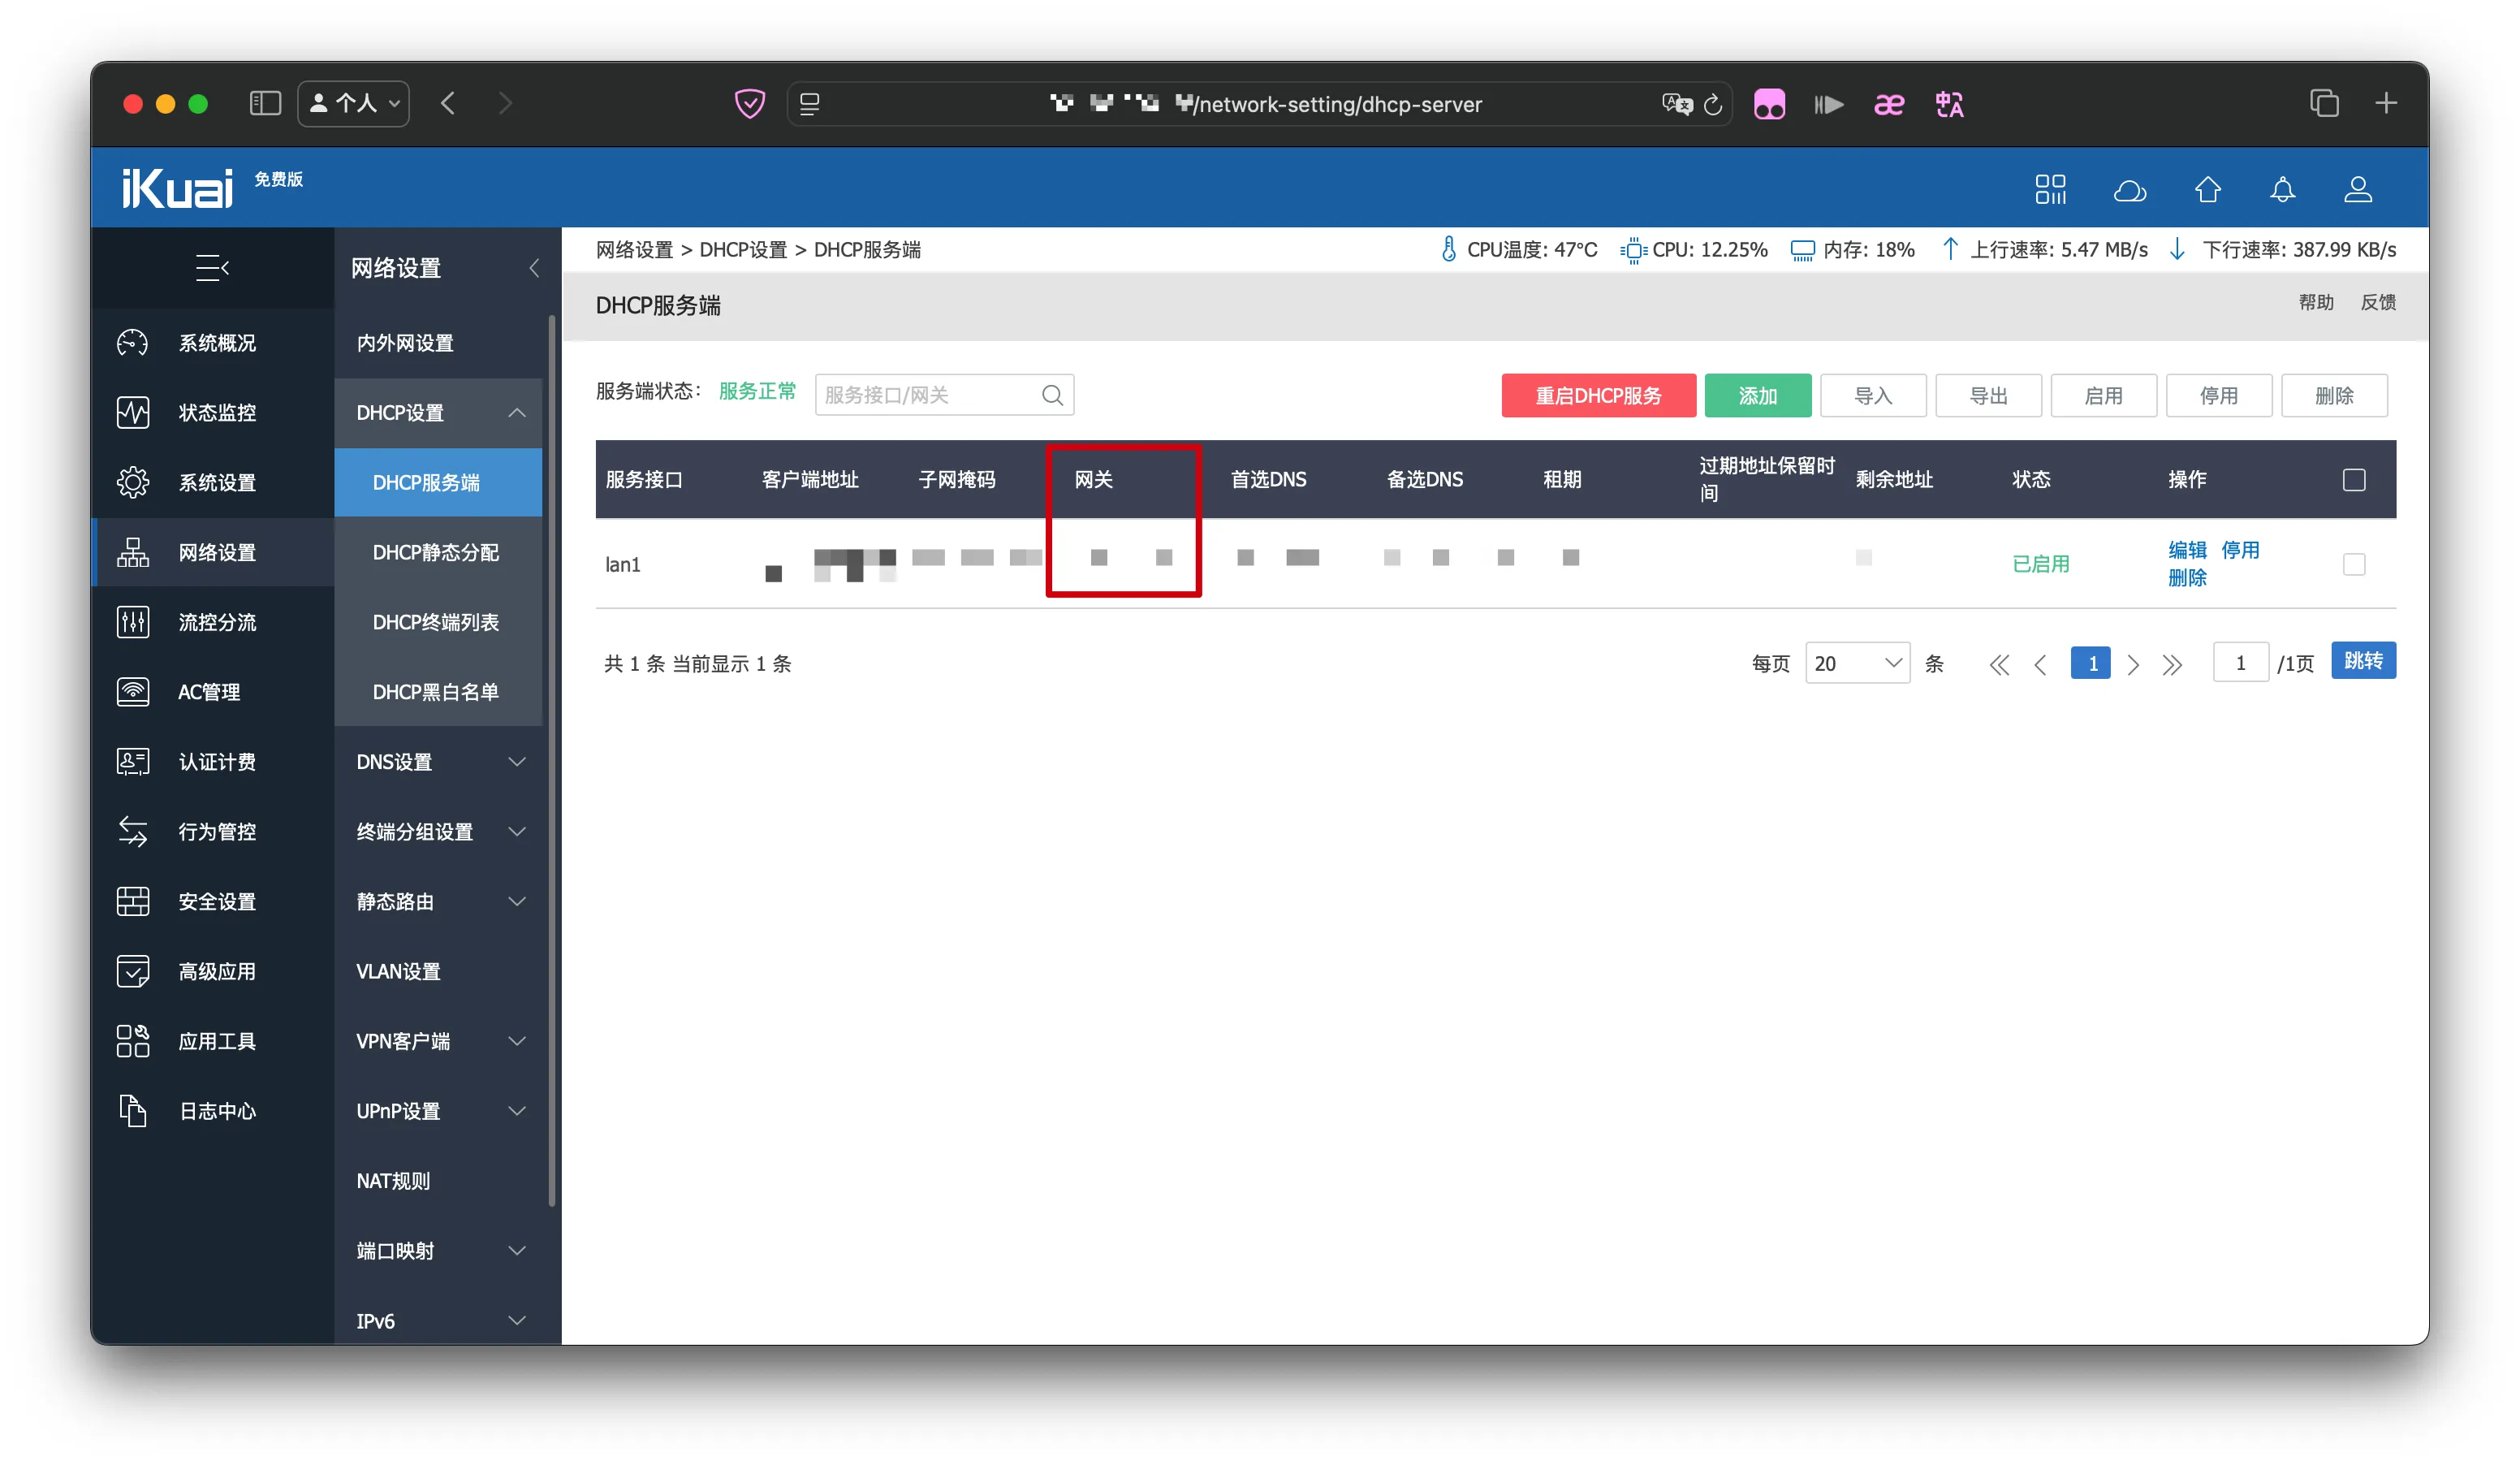
Task: Reload the page in browser toolbar
Action: [x=1713, y=104]
